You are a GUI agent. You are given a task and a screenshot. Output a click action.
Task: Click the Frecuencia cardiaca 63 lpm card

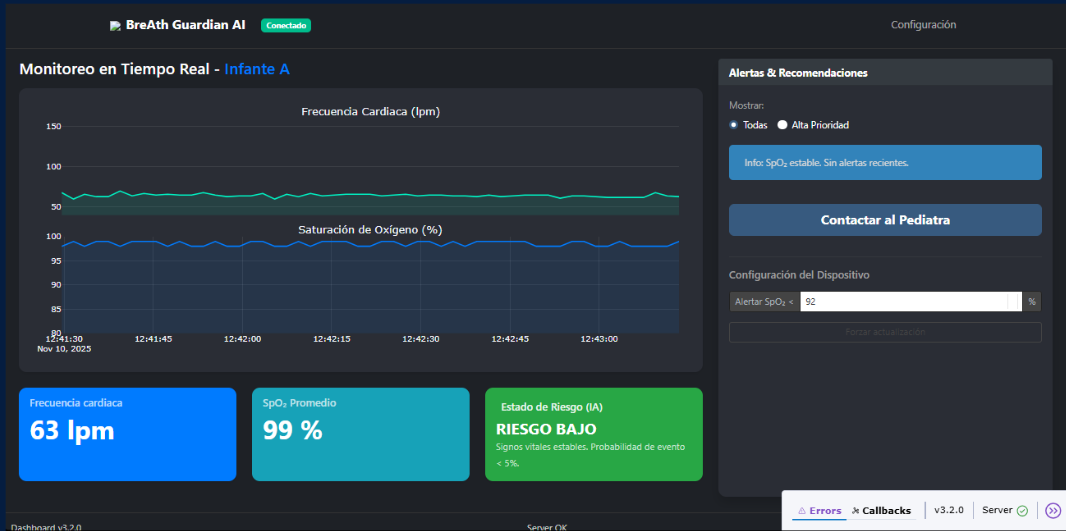(x=128, y=434)
